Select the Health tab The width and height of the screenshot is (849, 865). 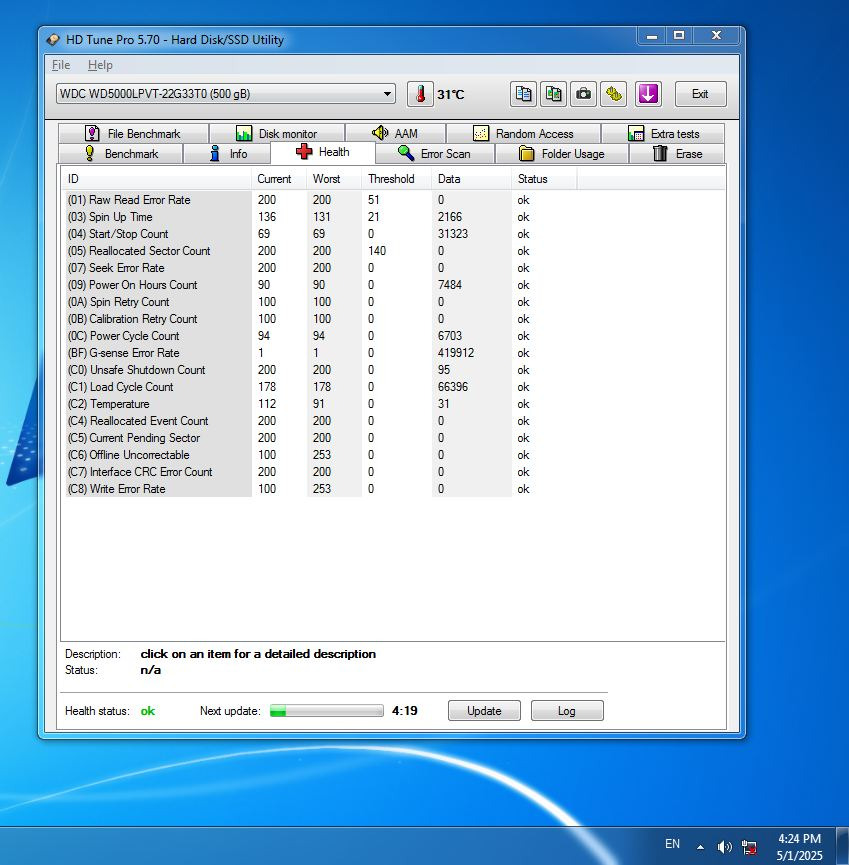(x=323, y=152)
